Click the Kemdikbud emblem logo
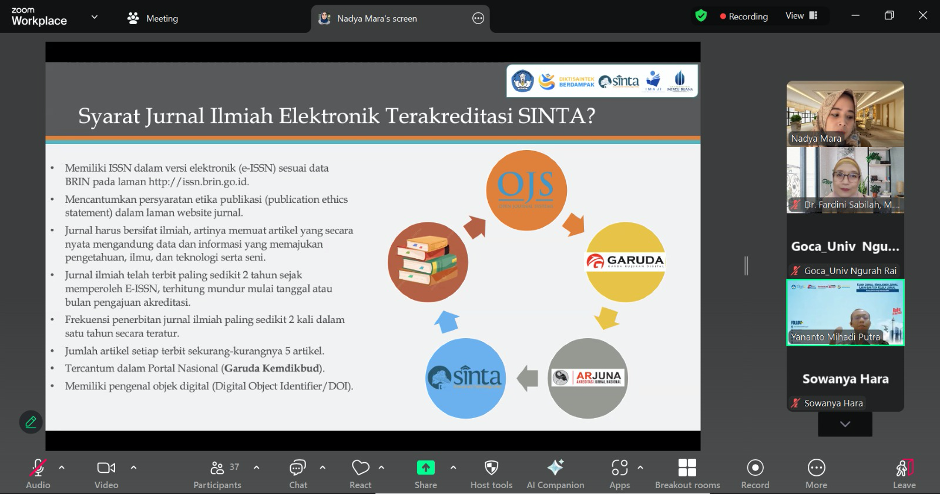Image resolution: width=941 pixels, height=495 pixels. [x=522, y=81]
